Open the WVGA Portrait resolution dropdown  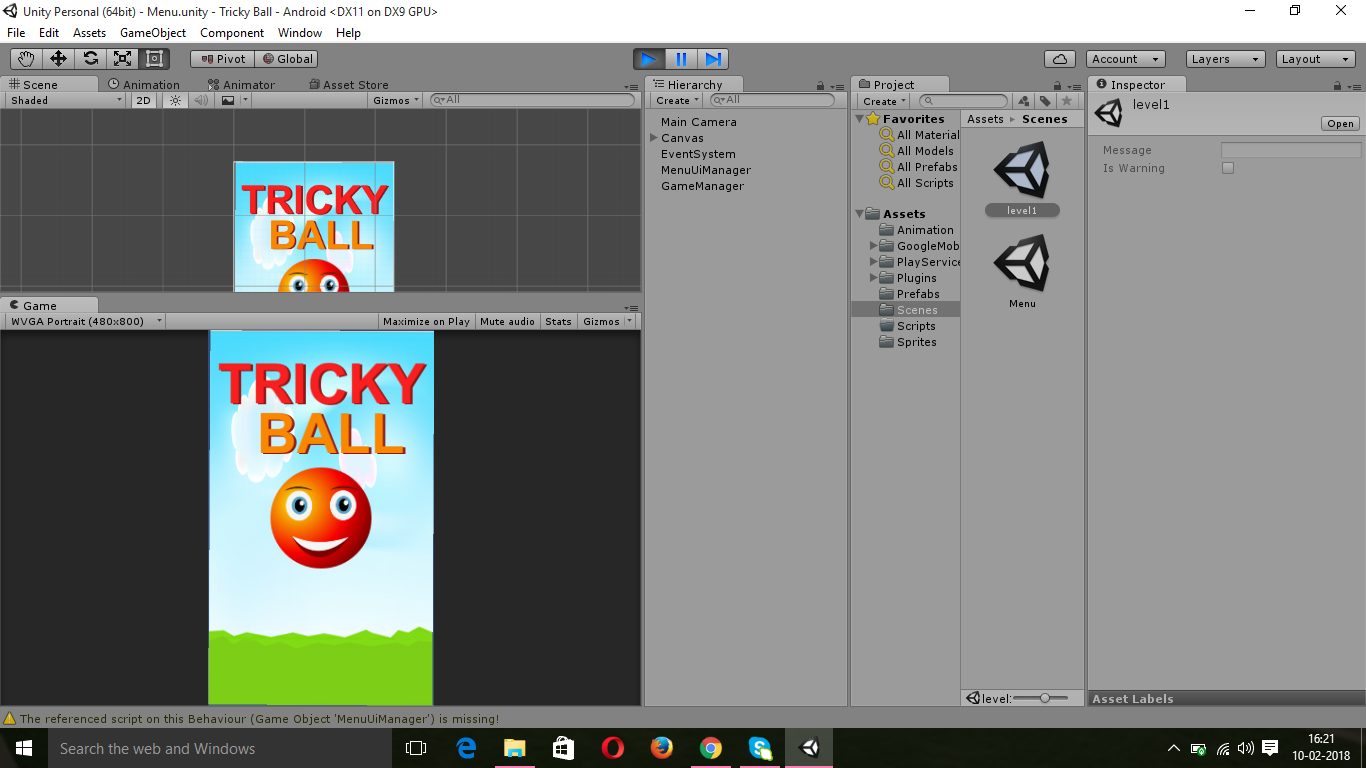coord(85,321)
